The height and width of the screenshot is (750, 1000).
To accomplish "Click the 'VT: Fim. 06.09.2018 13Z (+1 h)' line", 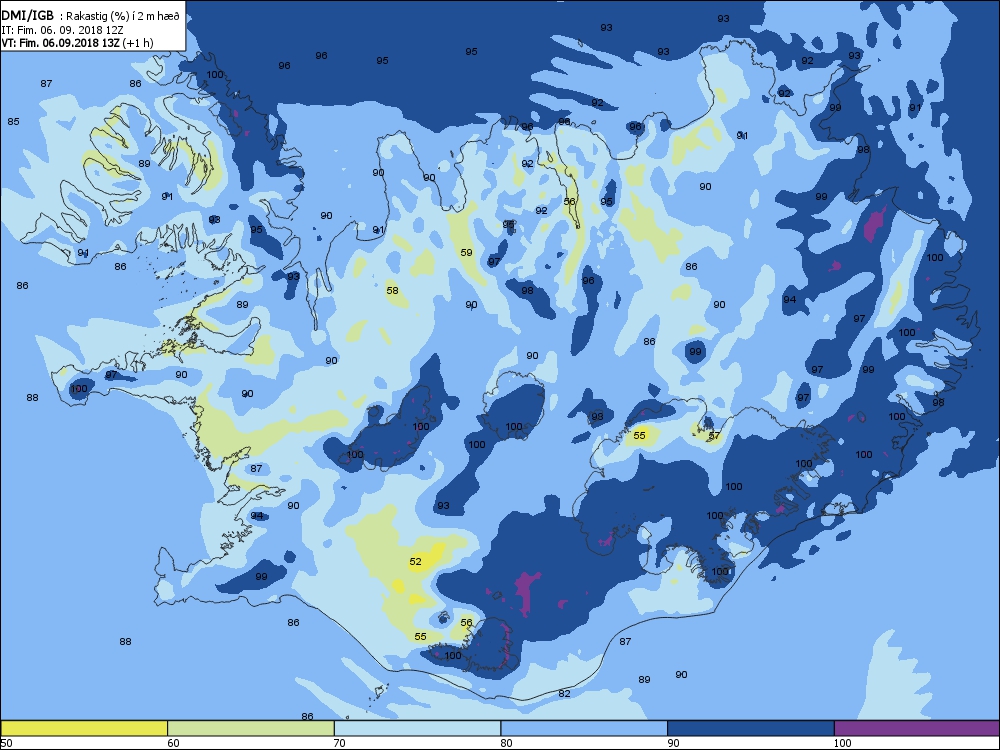I will tap(77, 43).
